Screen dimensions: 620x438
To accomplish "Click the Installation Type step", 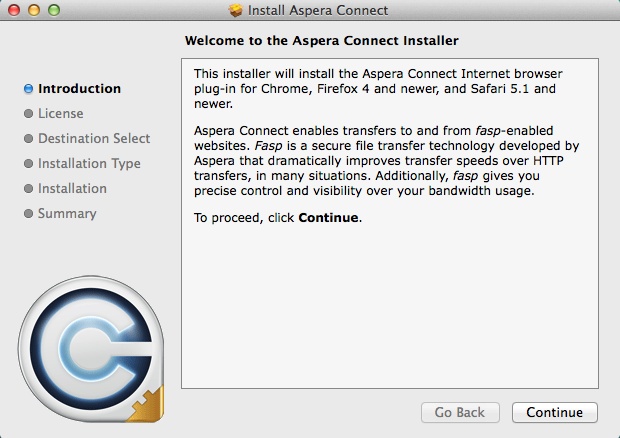I will point(89,163).
